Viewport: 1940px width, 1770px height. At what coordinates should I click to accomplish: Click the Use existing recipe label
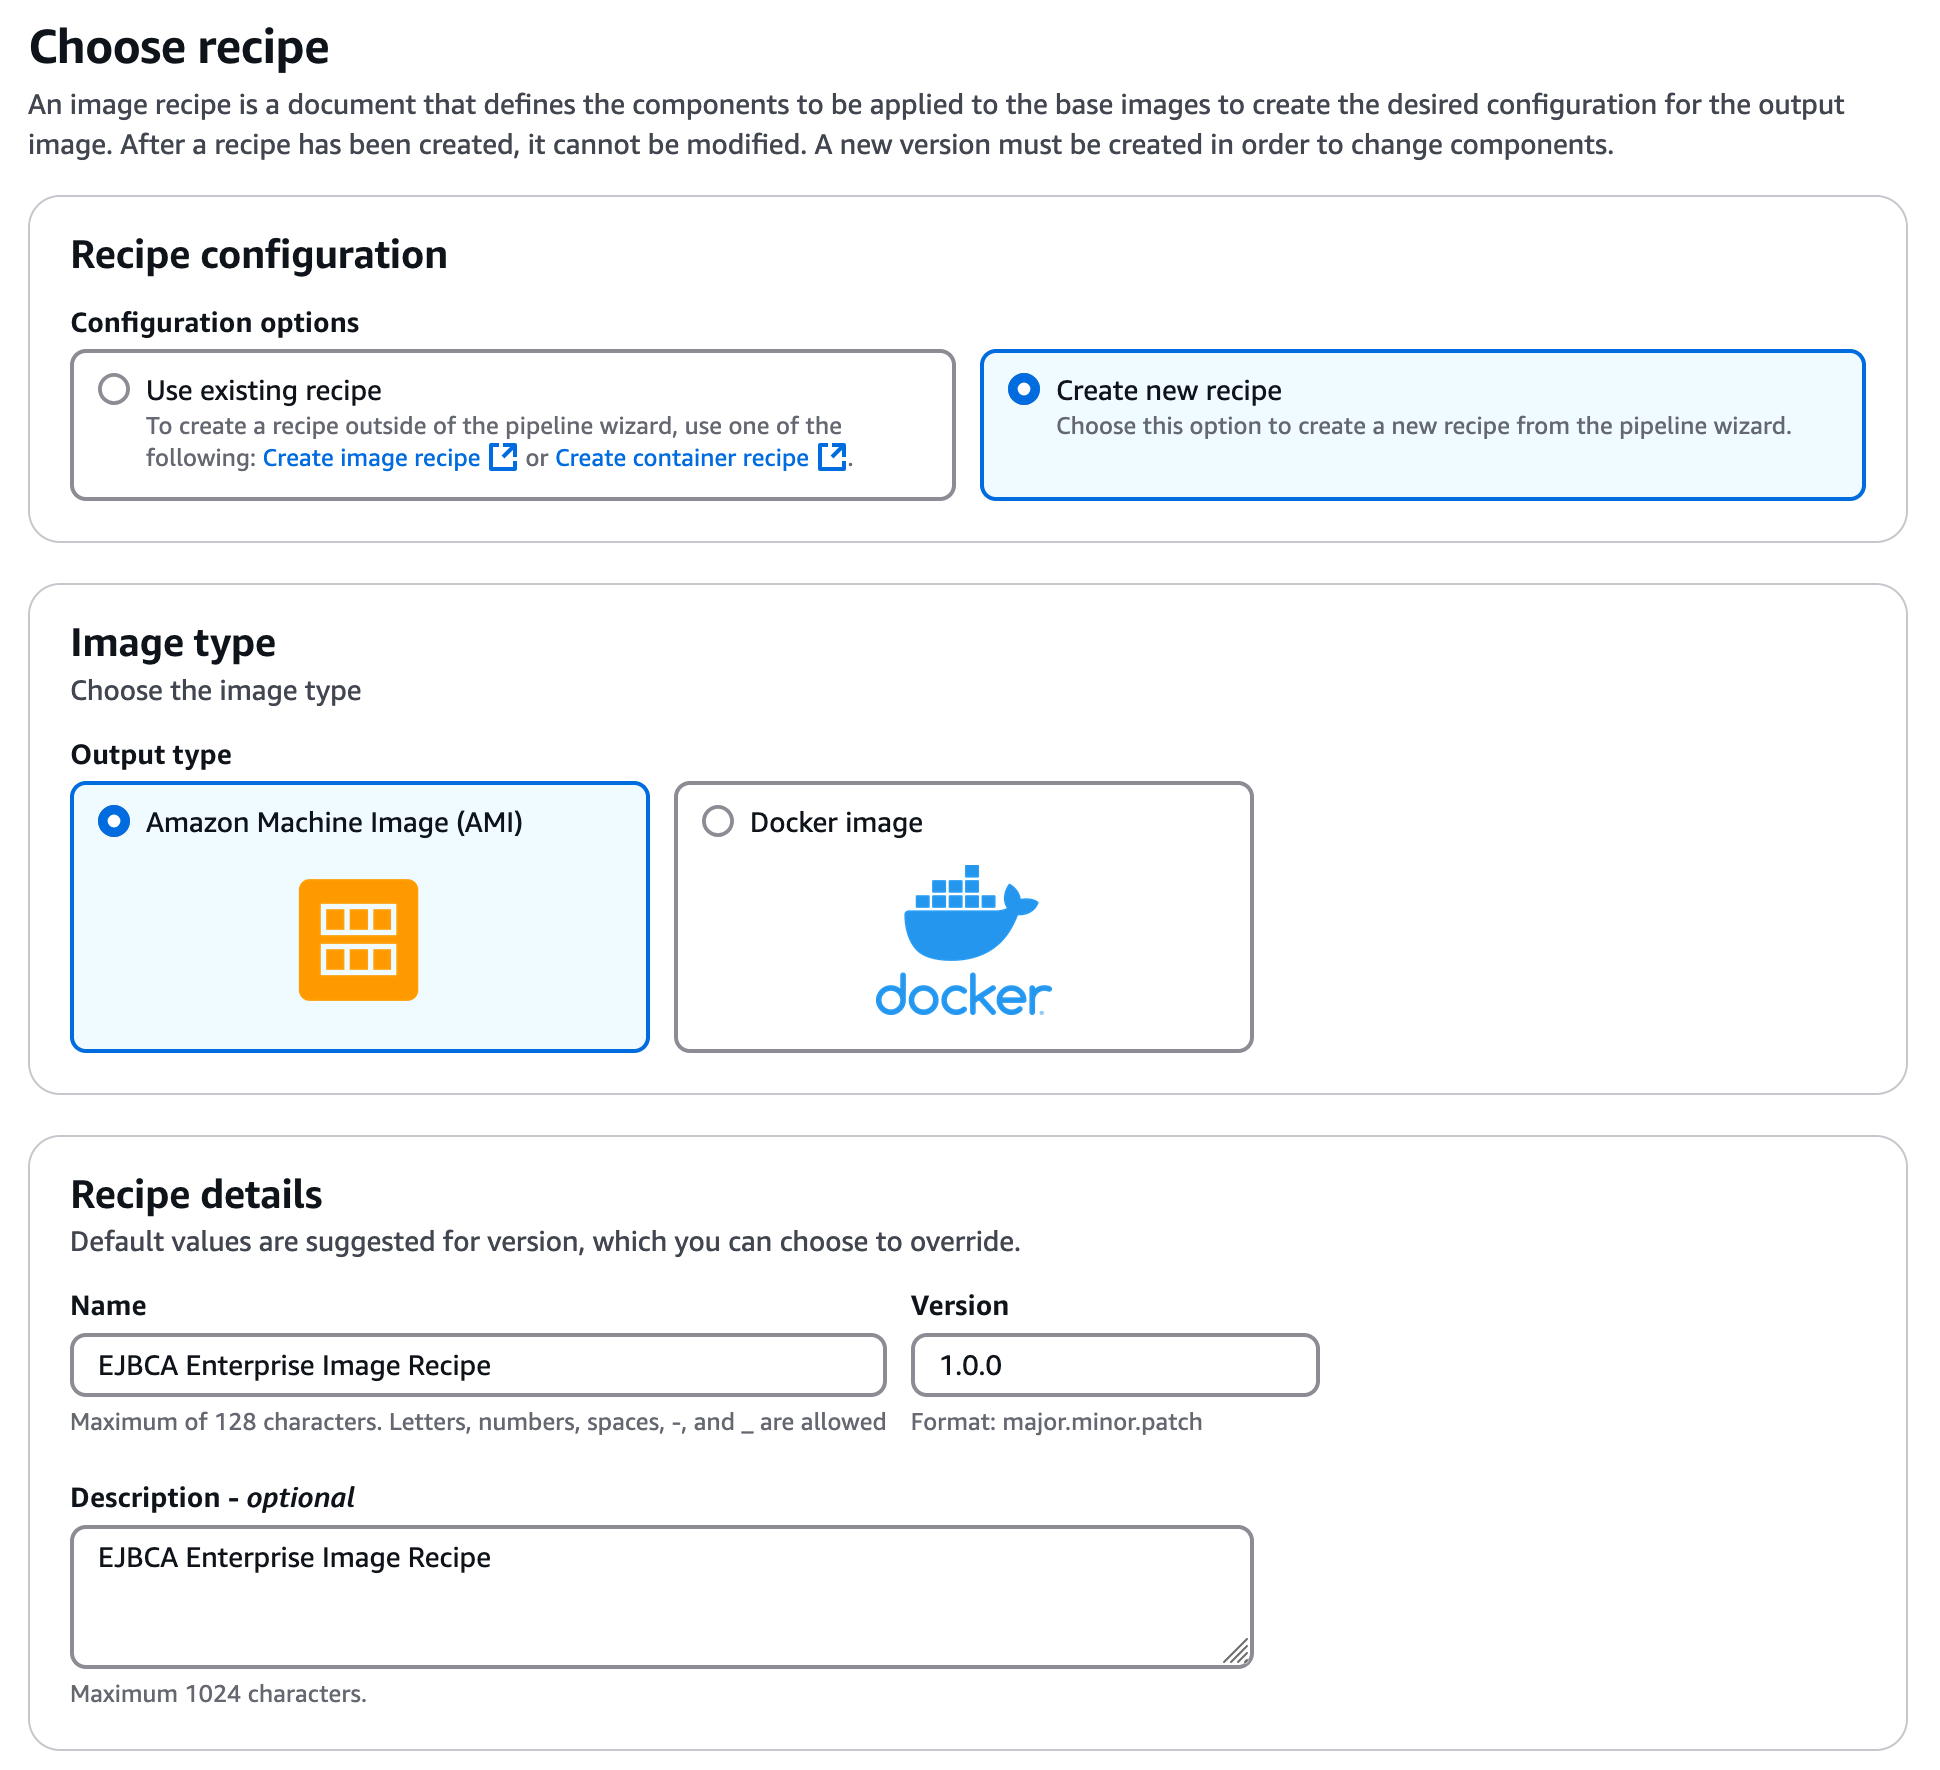click(x=264, y=390)
